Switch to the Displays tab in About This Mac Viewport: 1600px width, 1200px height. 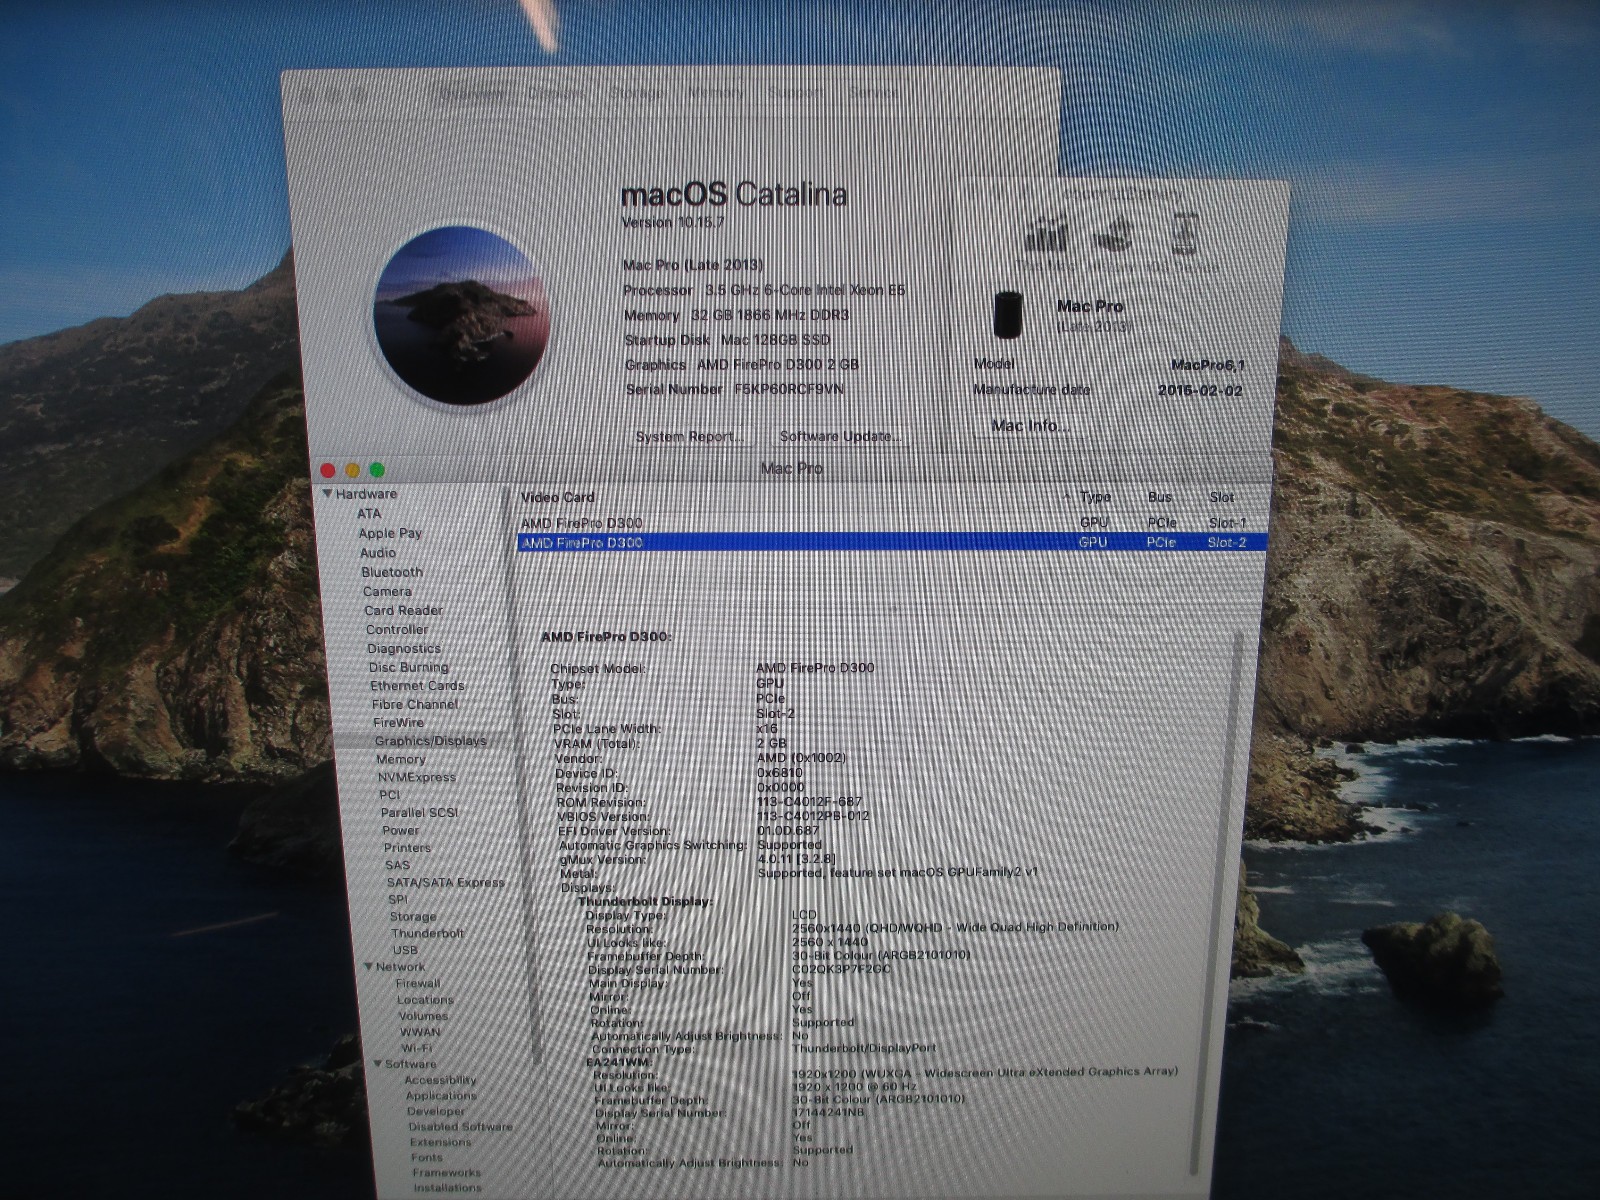point(556,94)
